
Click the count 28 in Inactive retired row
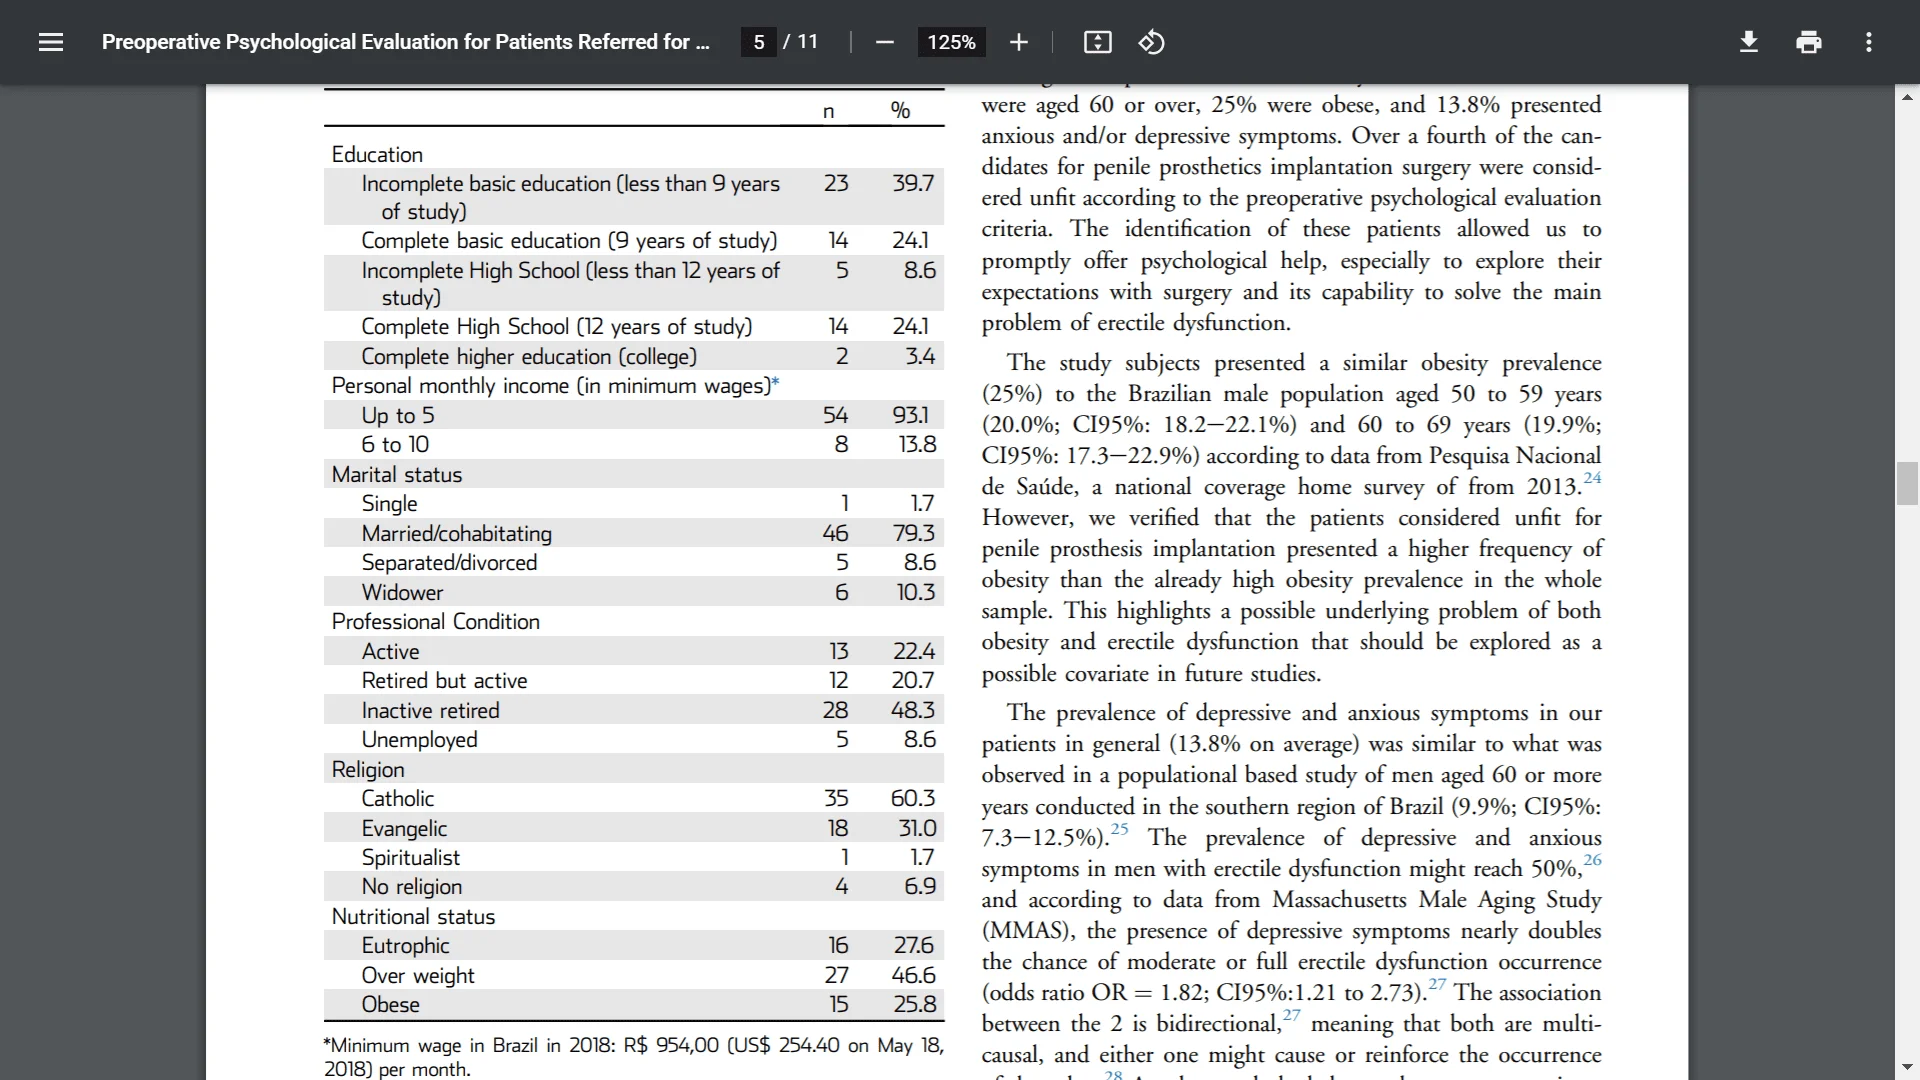tap(835, 710)
